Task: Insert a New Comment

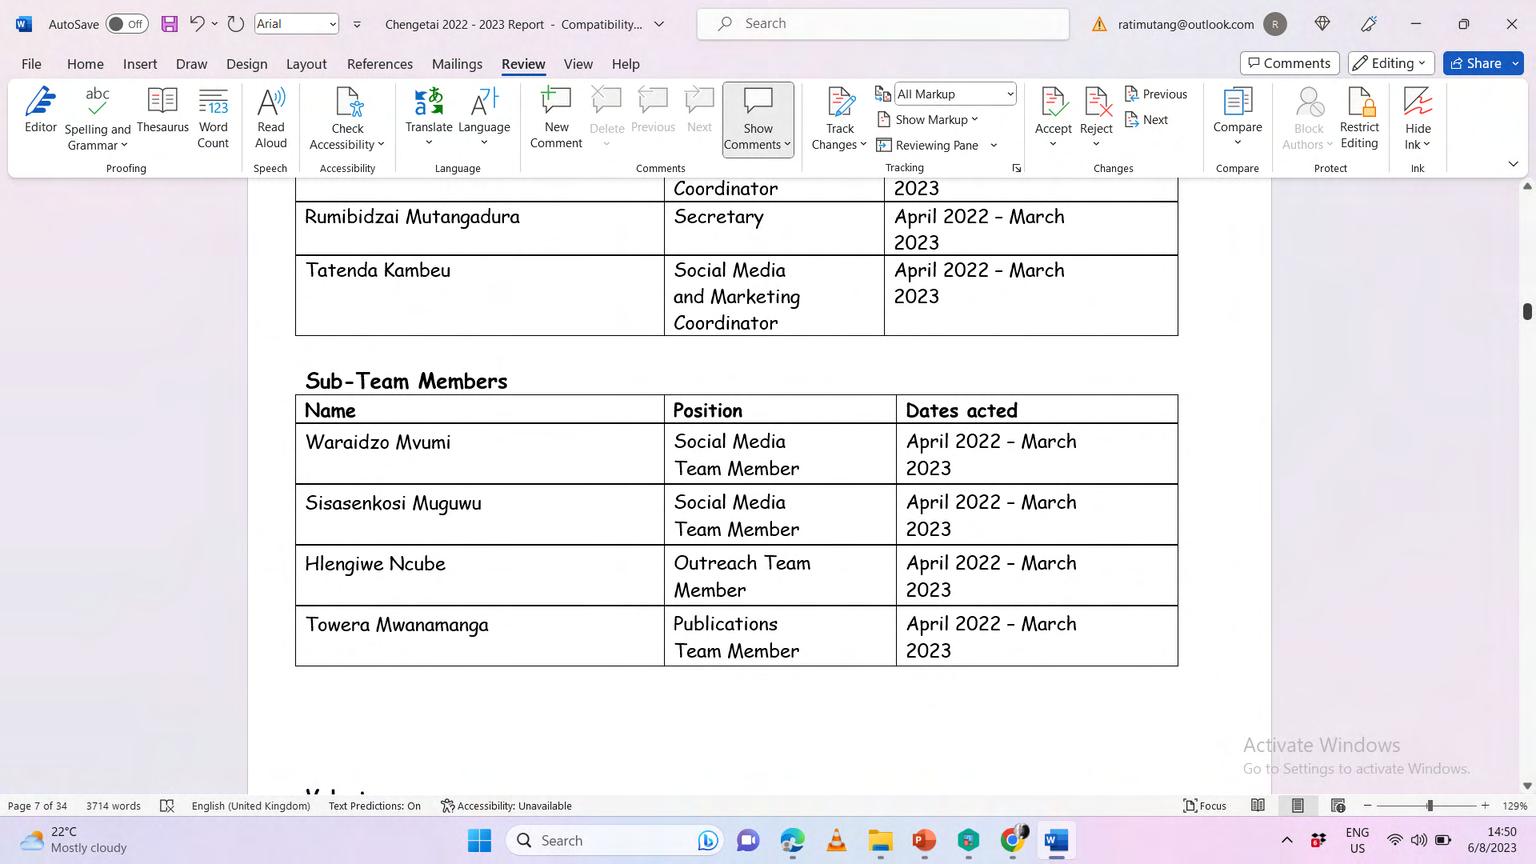Action: pos(556,119)
